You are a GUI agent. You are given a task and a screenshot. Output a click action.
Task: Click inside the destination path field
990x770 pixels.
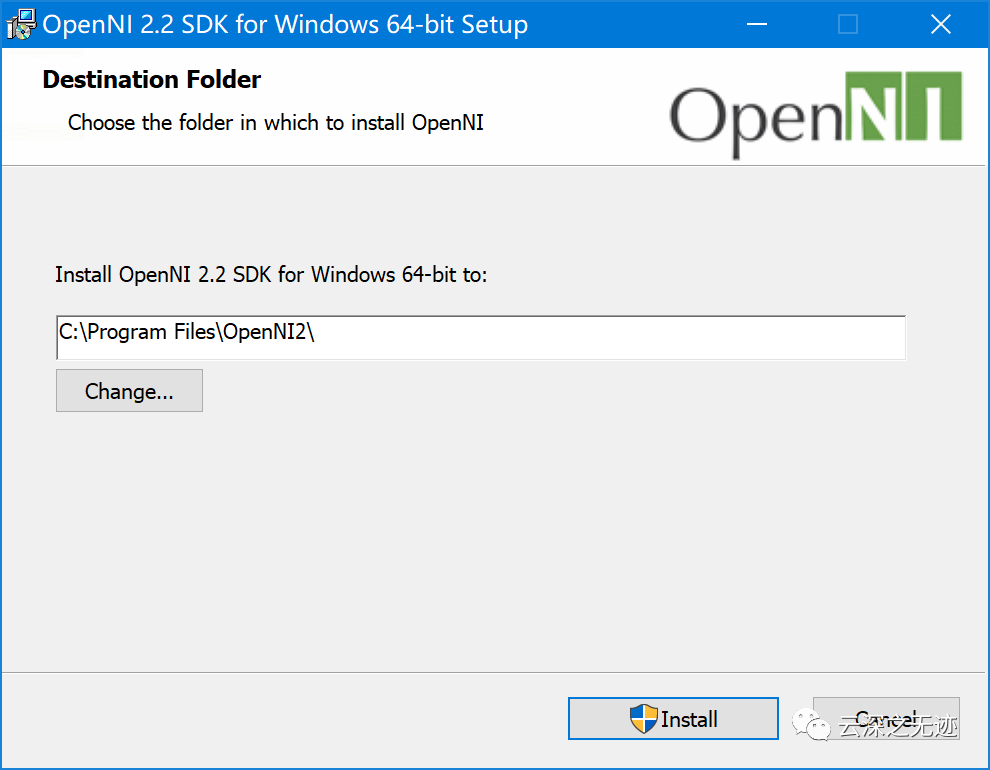(x=480, y=337)
